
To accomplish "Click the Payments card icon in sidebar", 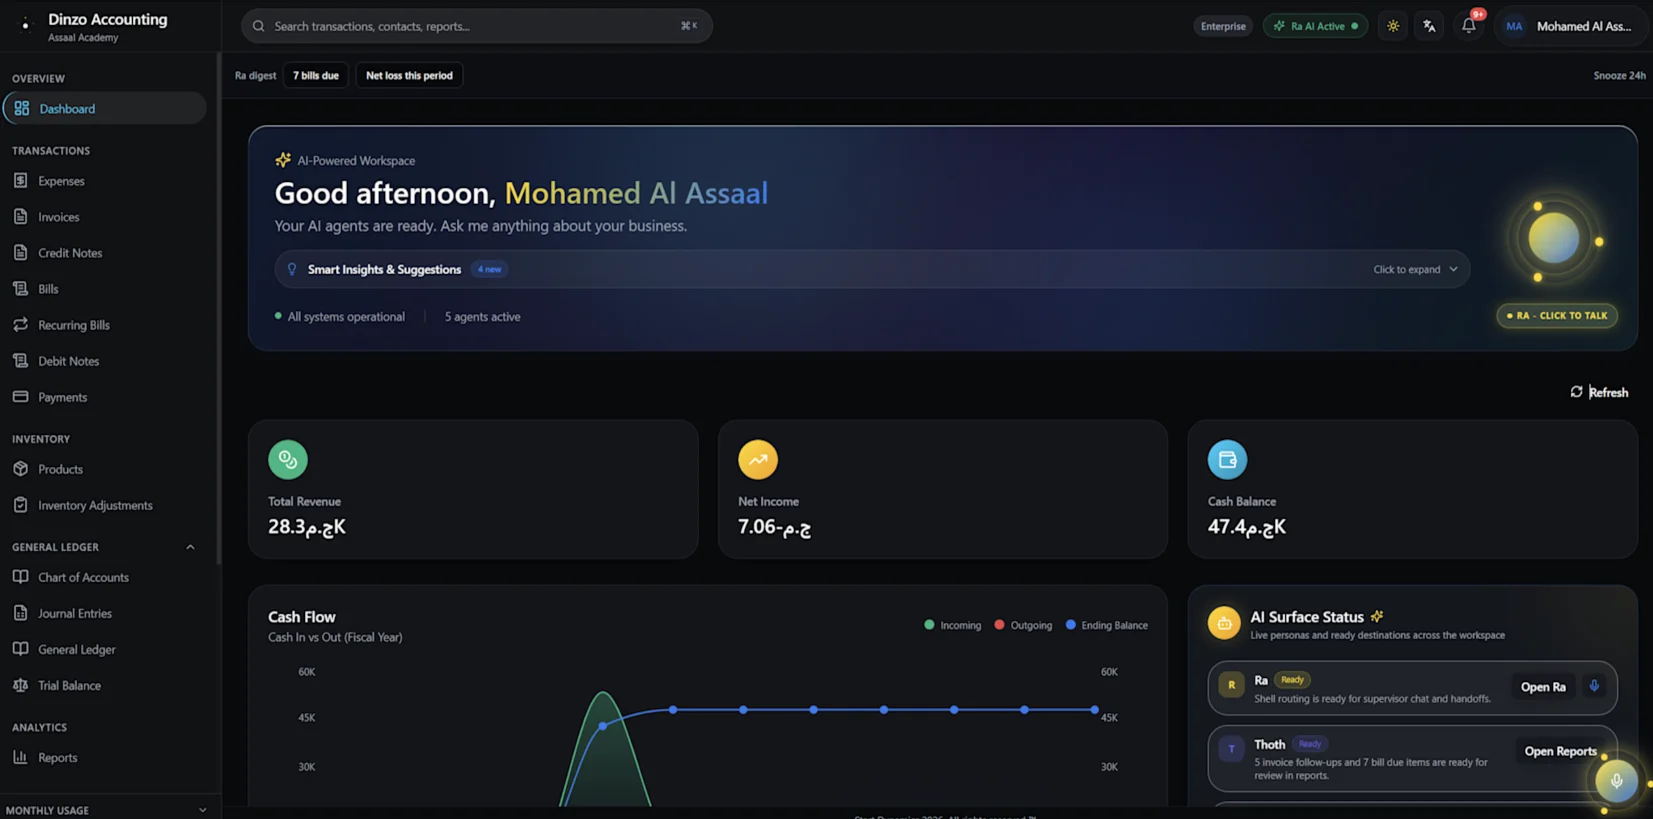I will pos(20,397).
